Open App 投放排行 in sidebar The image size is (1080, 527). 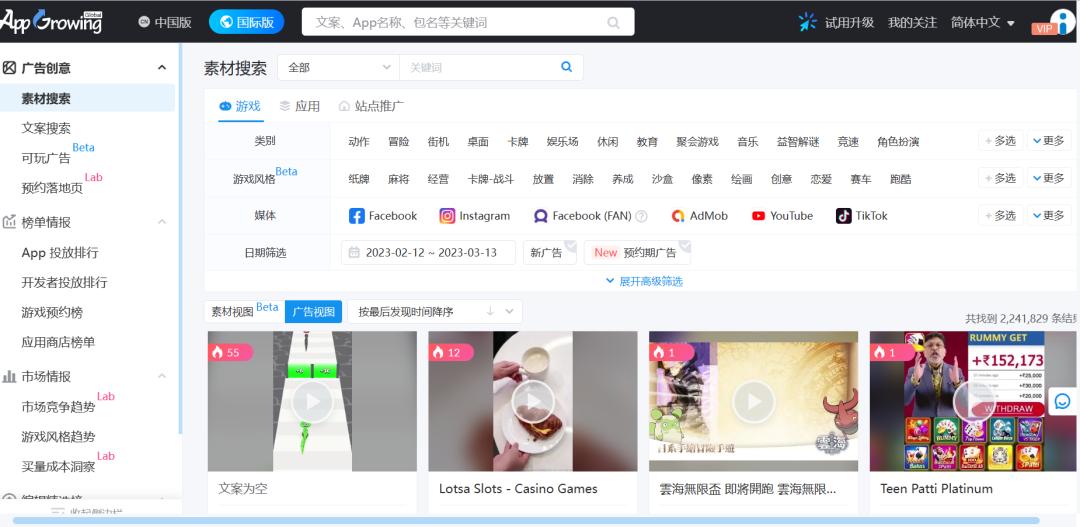60,252
